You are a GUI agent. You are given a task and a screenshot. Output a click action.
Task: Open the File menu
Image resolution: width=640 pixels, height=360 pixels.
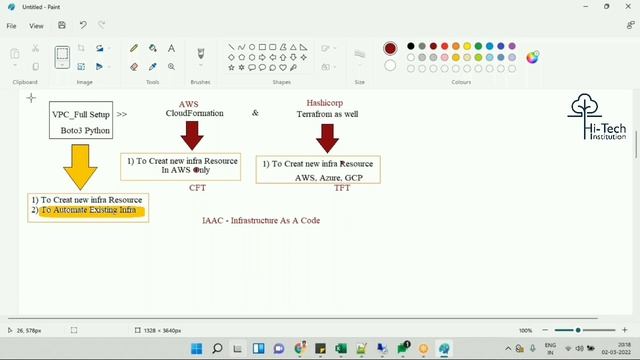(11, 26)
